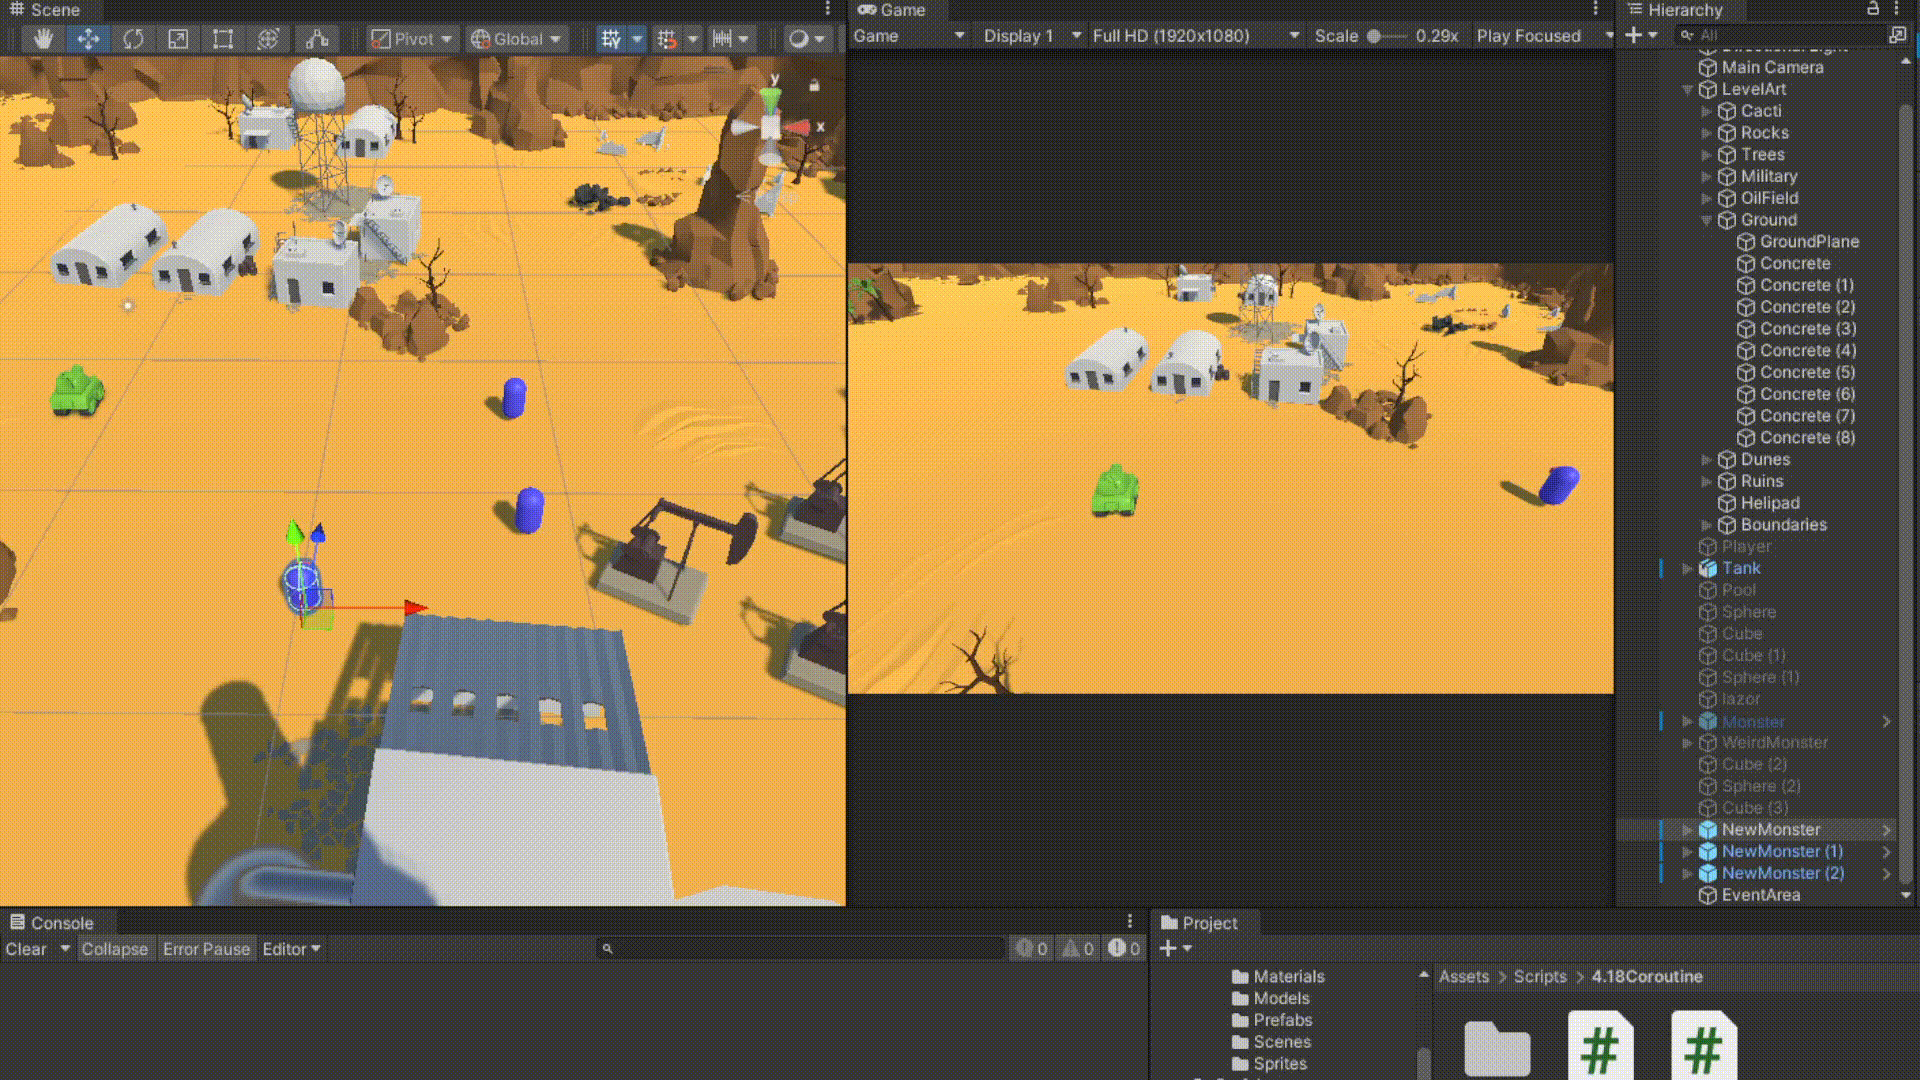Screen dimensions: 1920x1080
Task: Expand the Tank object in Hierarchy
Action: [1688, 568]
